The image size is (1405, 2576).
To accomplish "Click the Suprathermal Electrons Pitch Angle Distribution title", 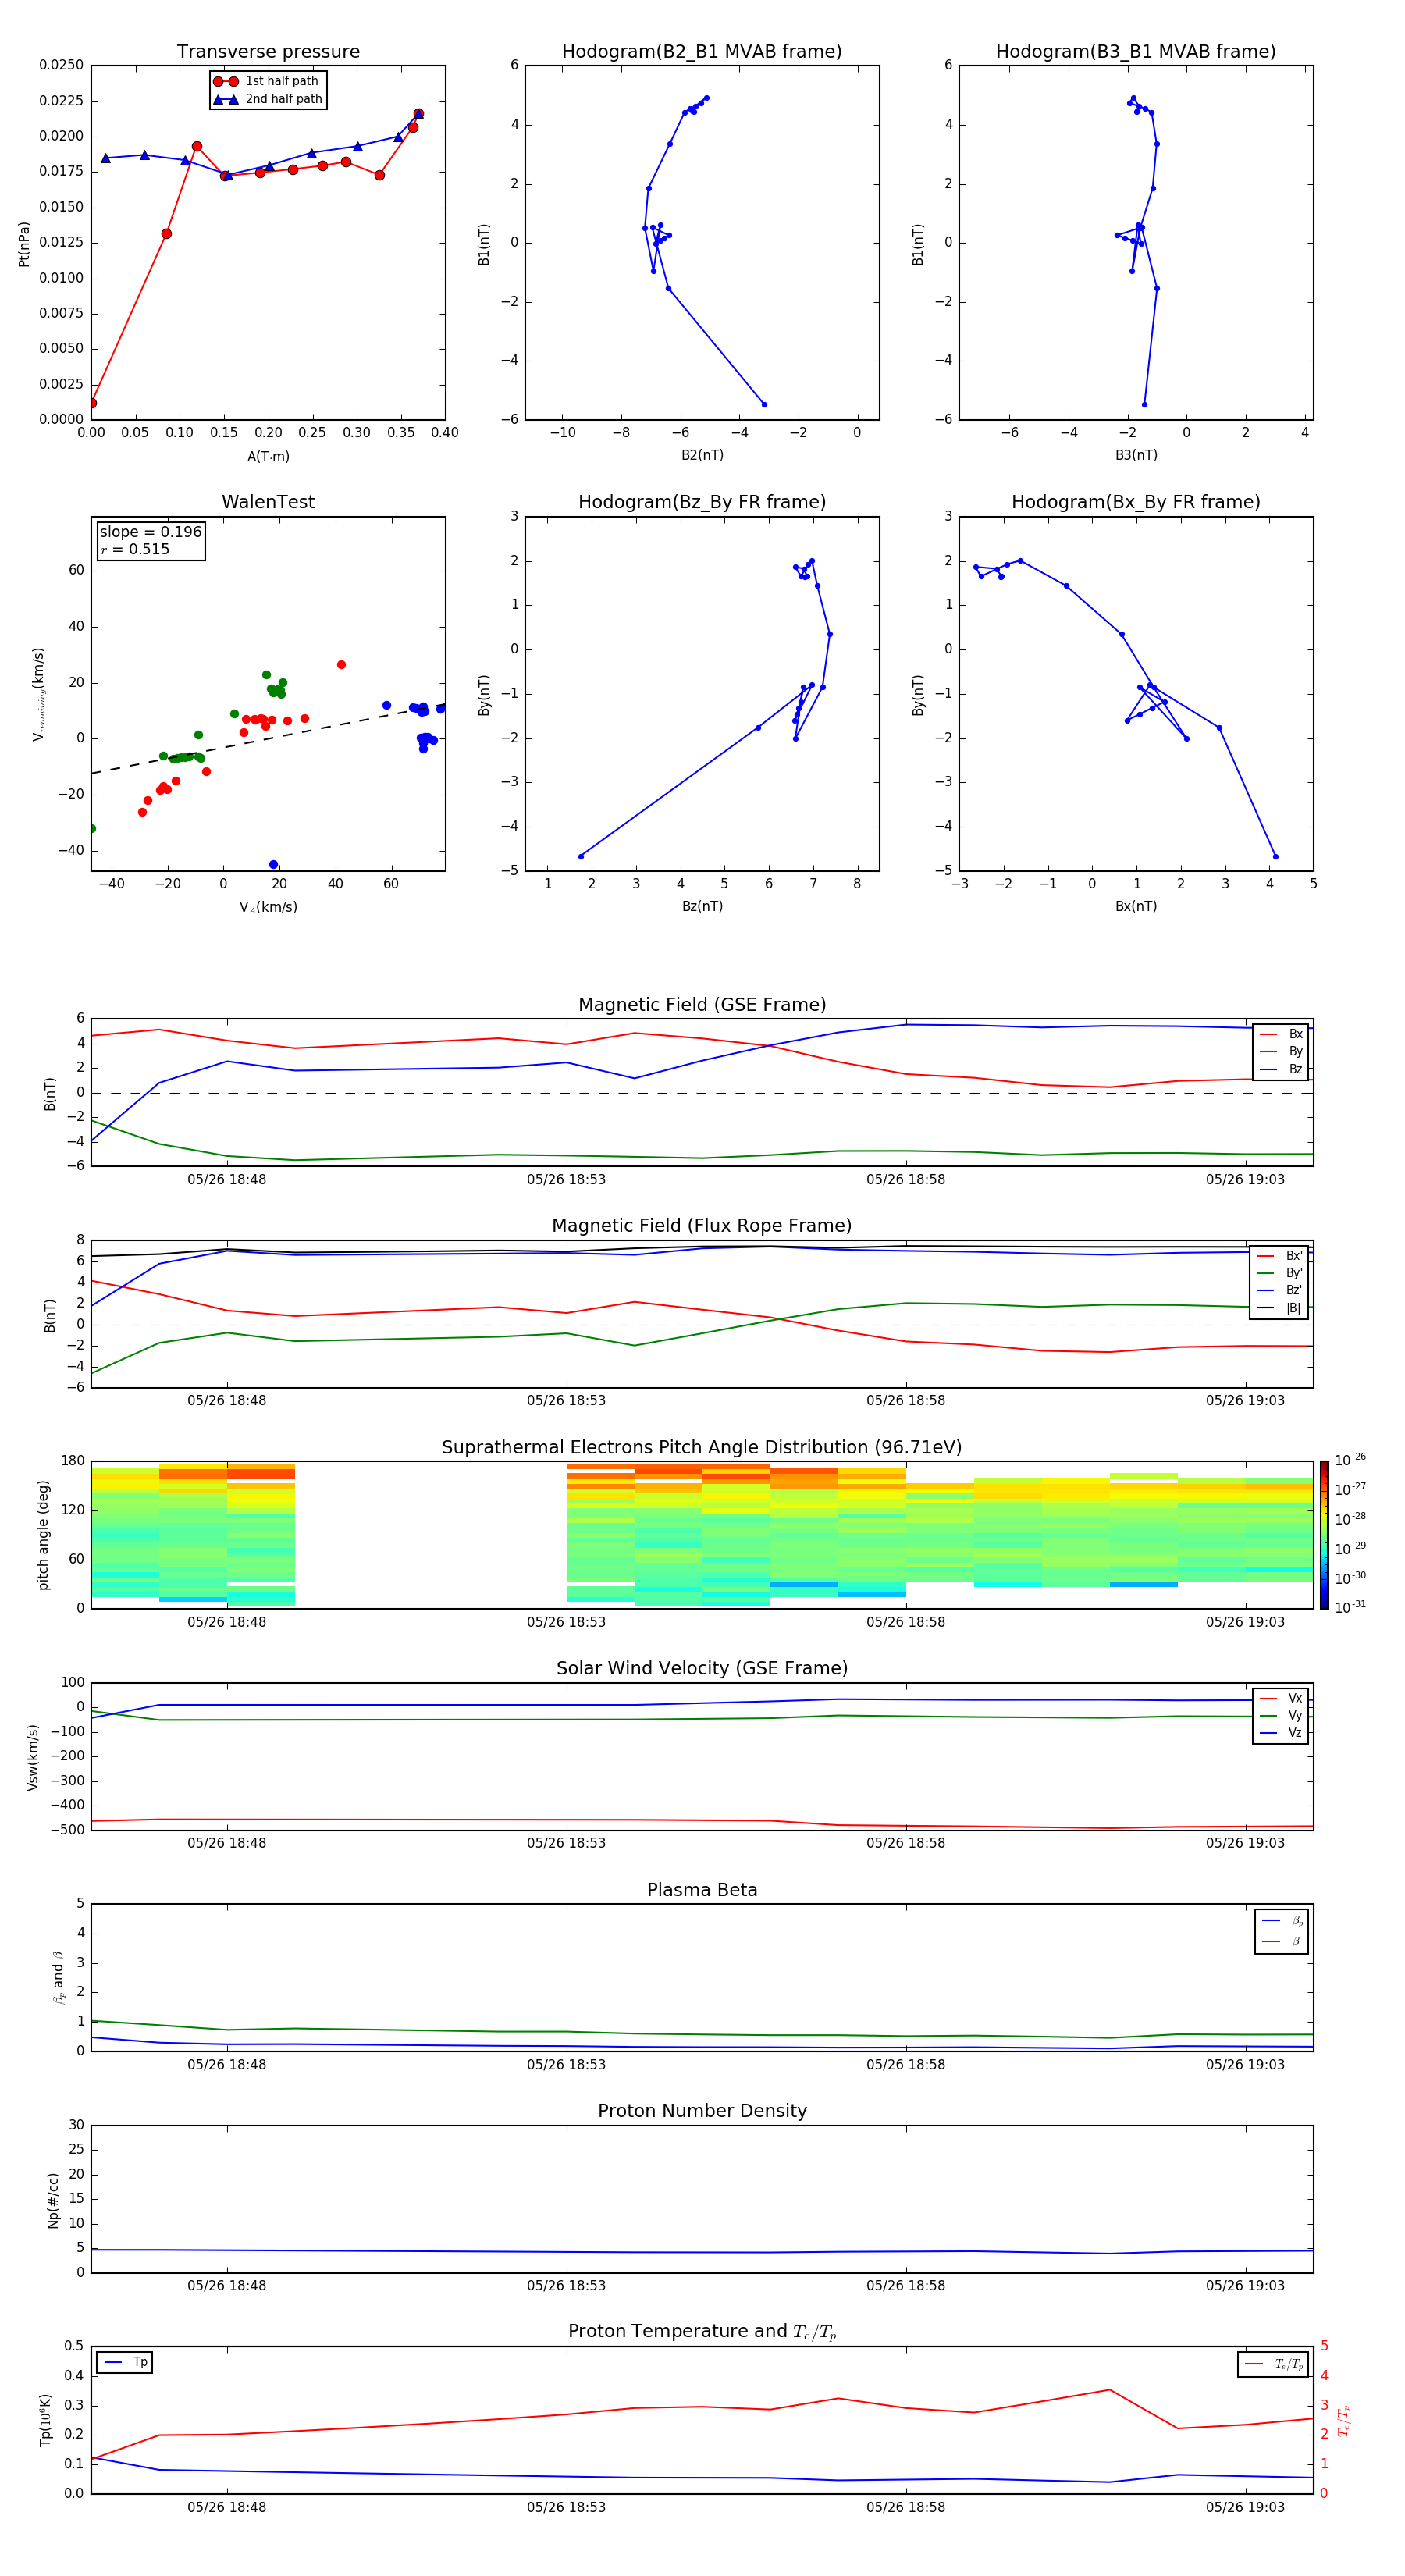I will click(702, 1447).
